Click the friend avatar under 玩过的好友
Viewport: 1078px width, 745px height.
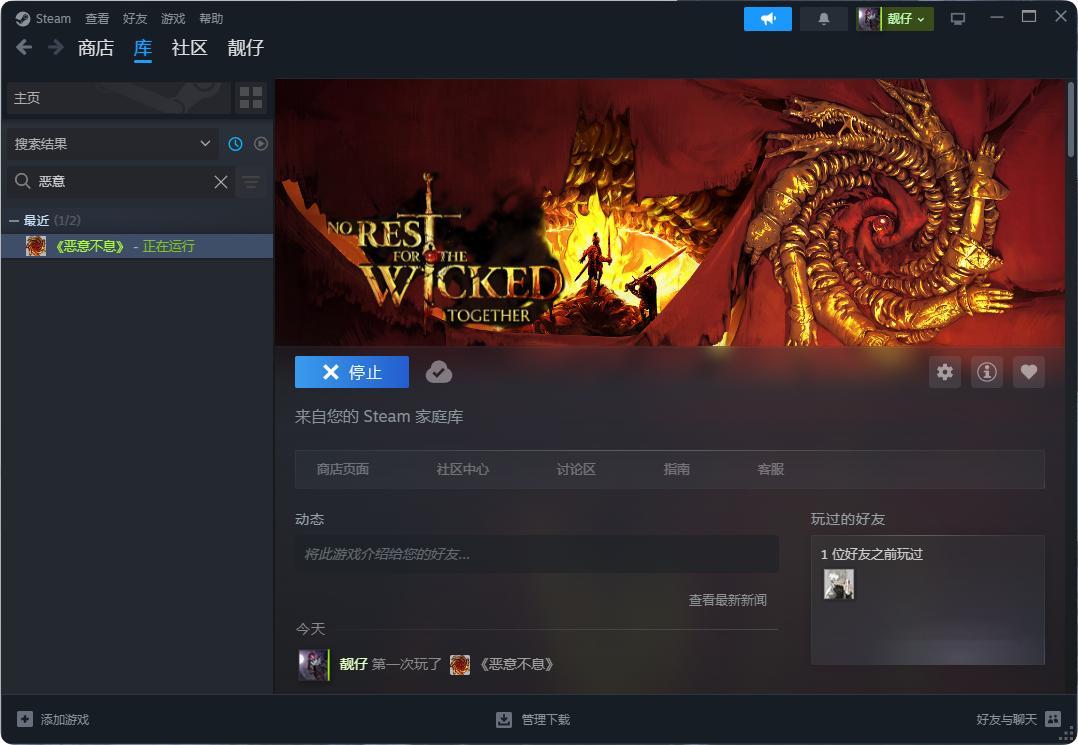point(839,584)
